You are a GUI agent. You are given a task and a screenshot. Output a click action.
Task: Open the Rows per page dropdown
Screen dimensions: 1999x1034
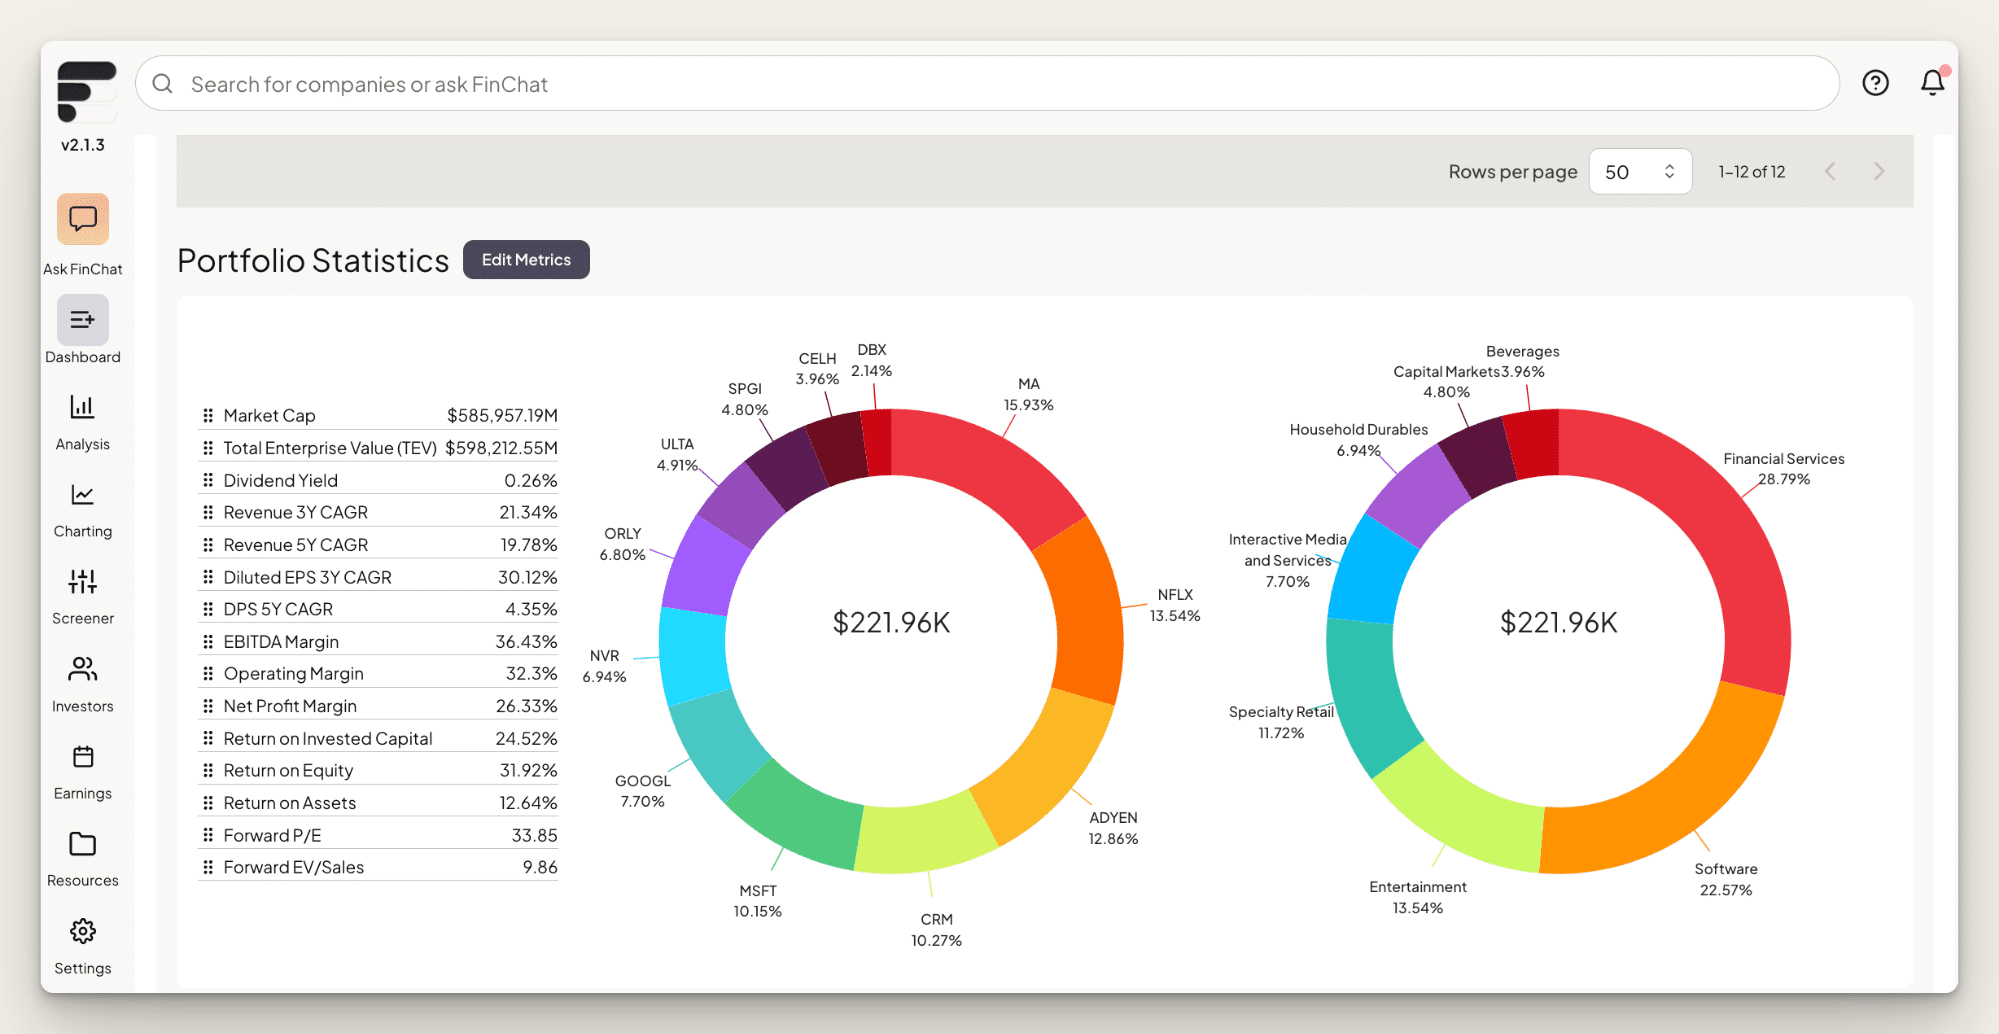click(x=1639, y=172)
